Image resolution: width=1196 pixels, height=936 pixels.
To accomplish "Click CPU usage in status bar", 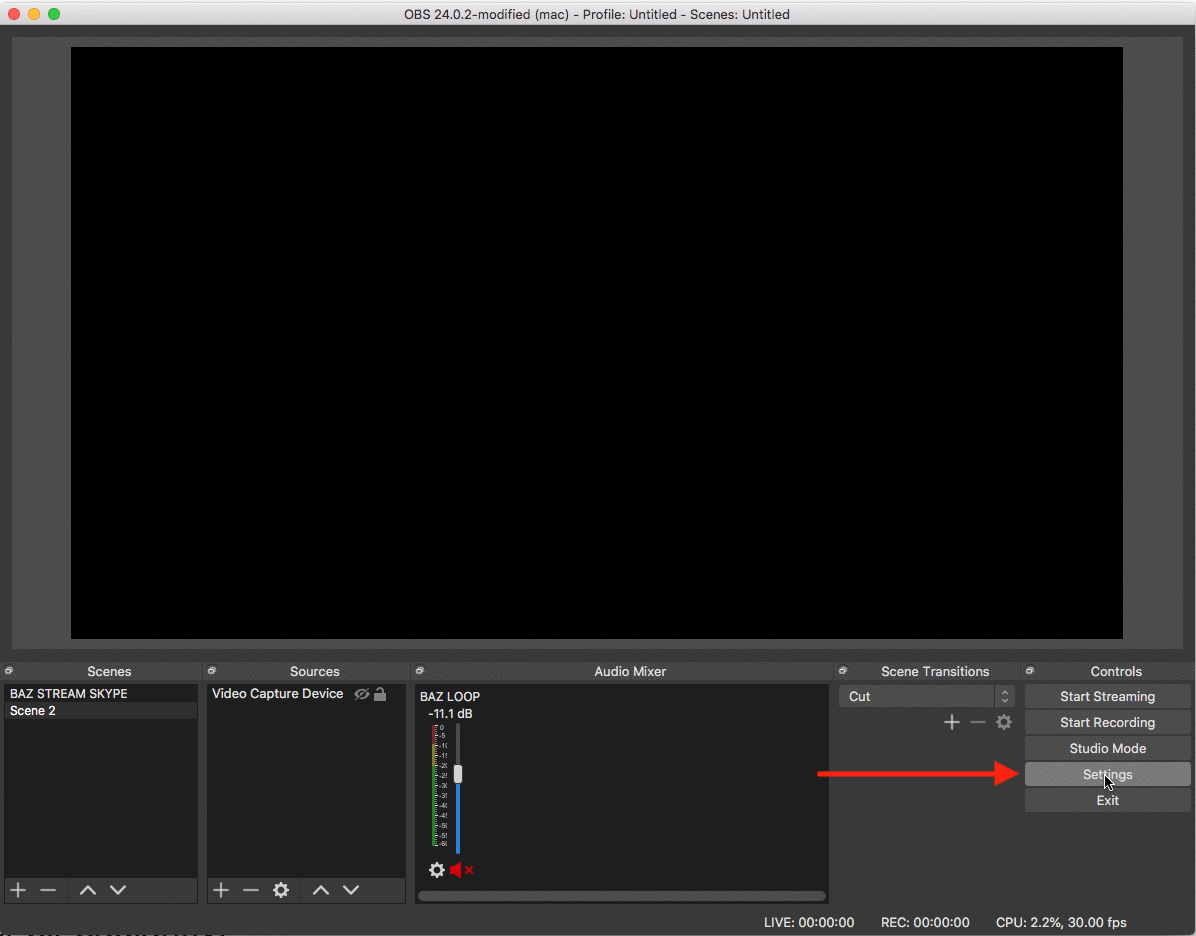I will pyautogui.click(x=1061, y=922).
